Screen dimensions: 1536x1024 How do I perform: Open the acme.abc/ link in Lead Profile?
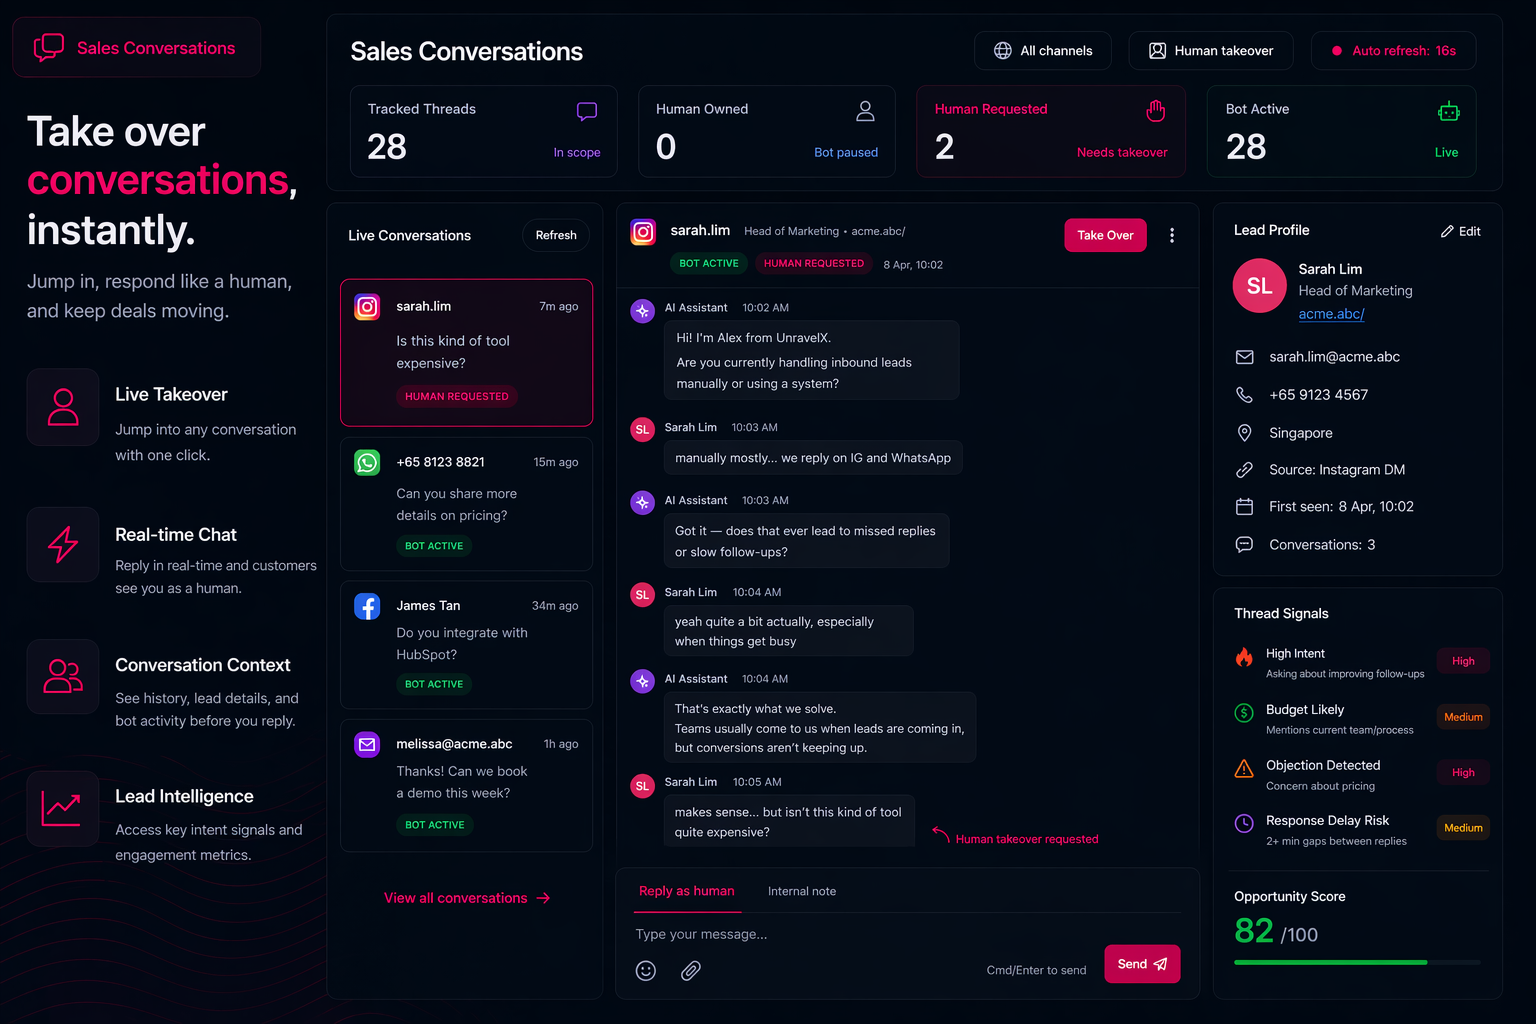coord(1331,313)
